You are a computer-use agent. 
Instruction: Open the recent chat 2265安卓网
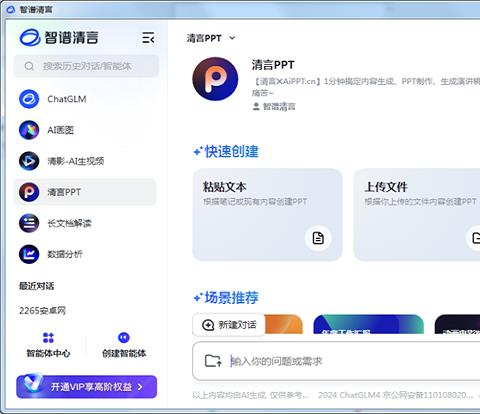(x=42, y=311)
